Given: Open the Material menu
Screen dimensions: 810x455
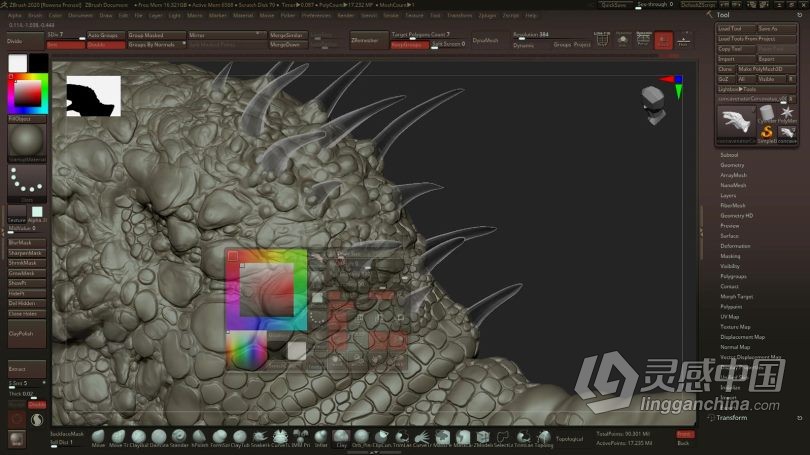Looking at the screenshot, I should point(243,15).
